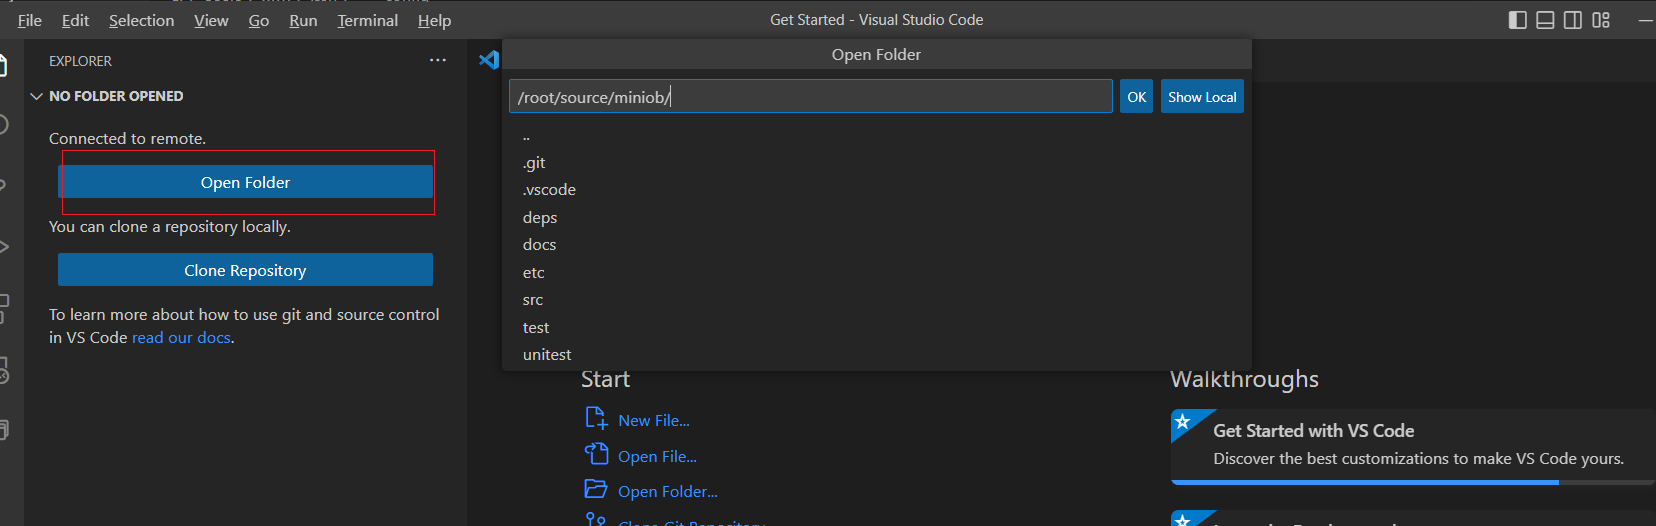Screen dimensions: 1656x526
Task: Focus the /root/source/miniob/ path input
Action: tap(810, 97)
